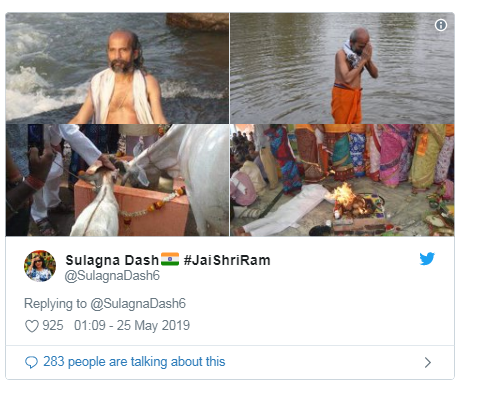The height and width of the screenshot is (393, 479).
Task: Click the info icon on the photo
Action: coord(441,25)
